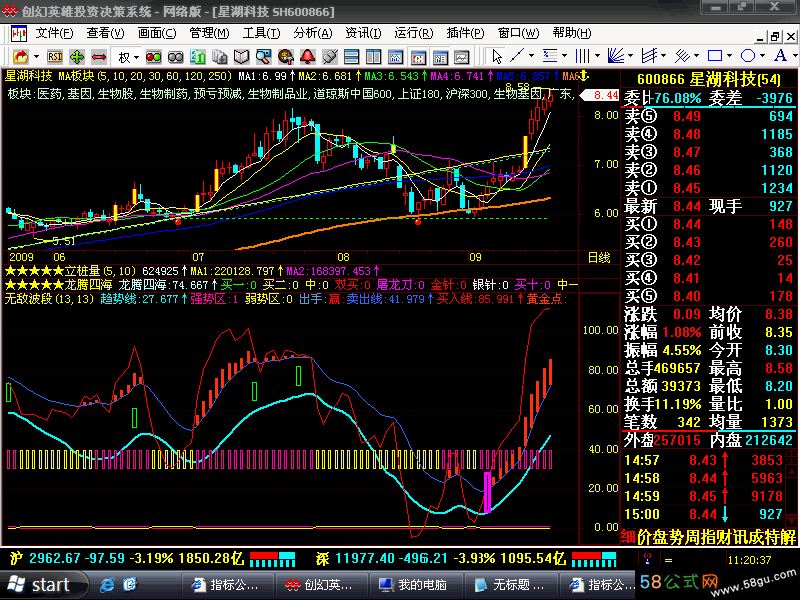Select the vertical cycle lines tool
This screenshot has width=800, height=600.
pyautogui.click(x=583, y=55)
